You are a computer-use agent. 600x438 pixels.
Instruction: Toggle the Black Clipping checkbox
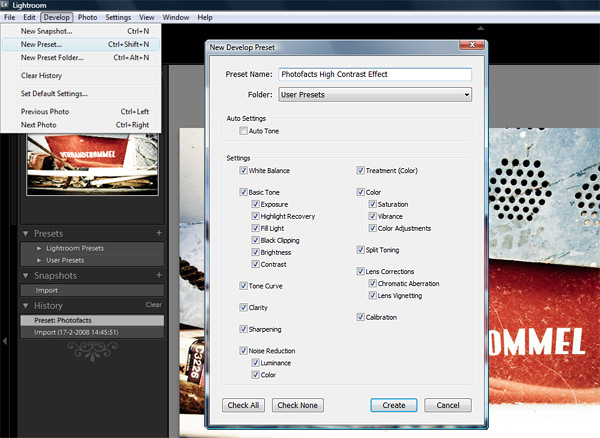click(x=255, y=240)
